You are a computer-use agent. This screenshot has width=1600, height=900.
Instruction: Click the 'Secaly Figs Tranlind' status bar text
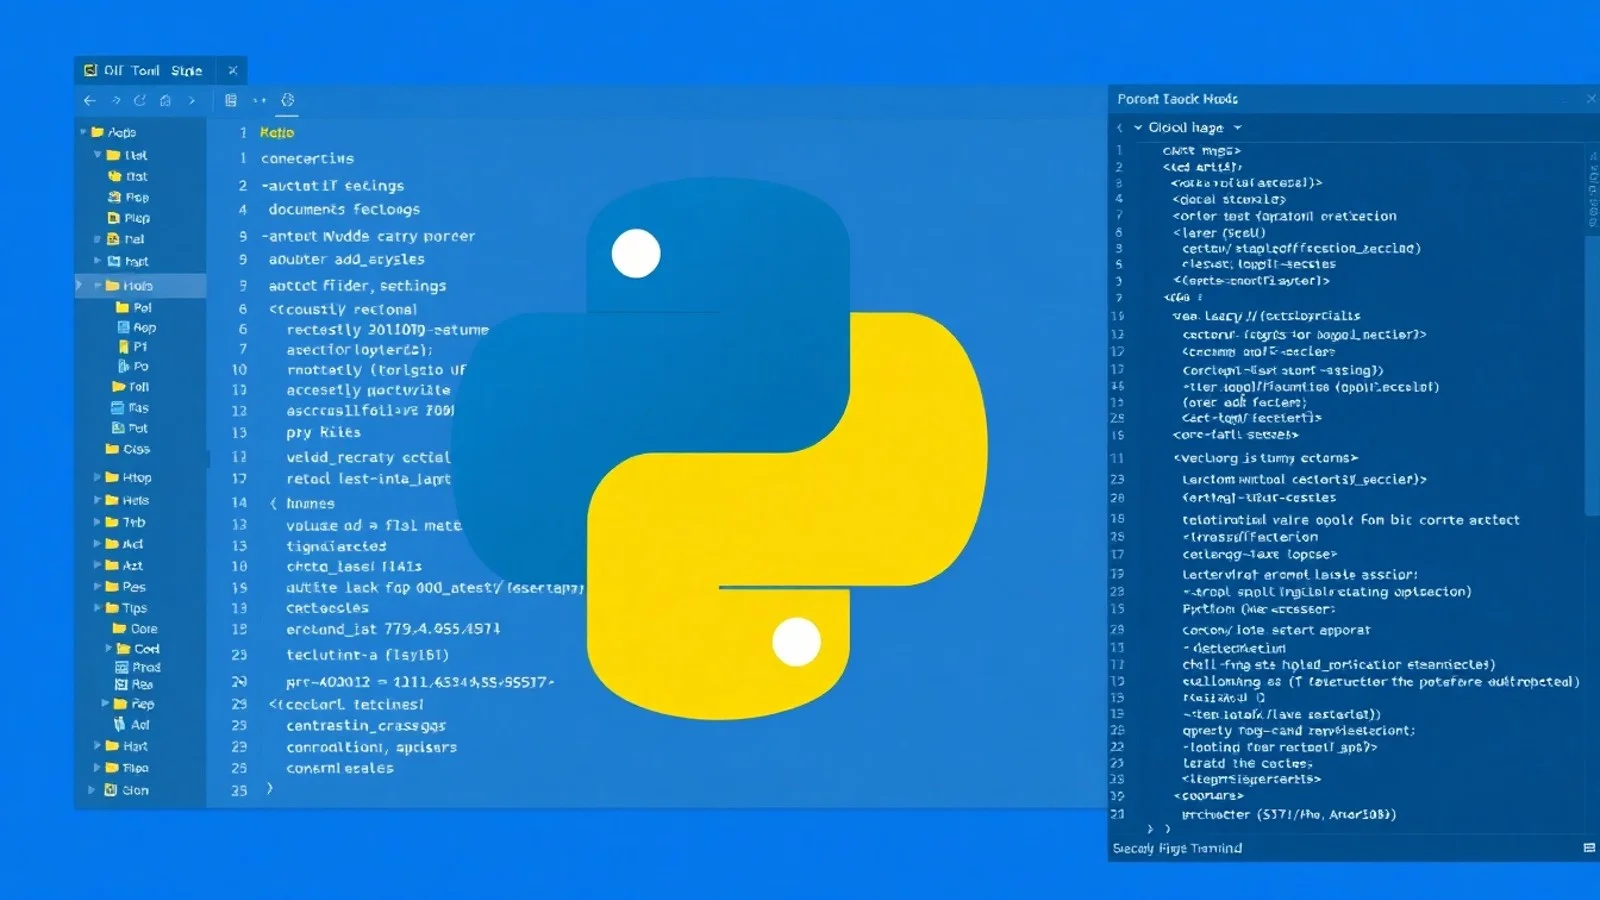pos(1177,848)
